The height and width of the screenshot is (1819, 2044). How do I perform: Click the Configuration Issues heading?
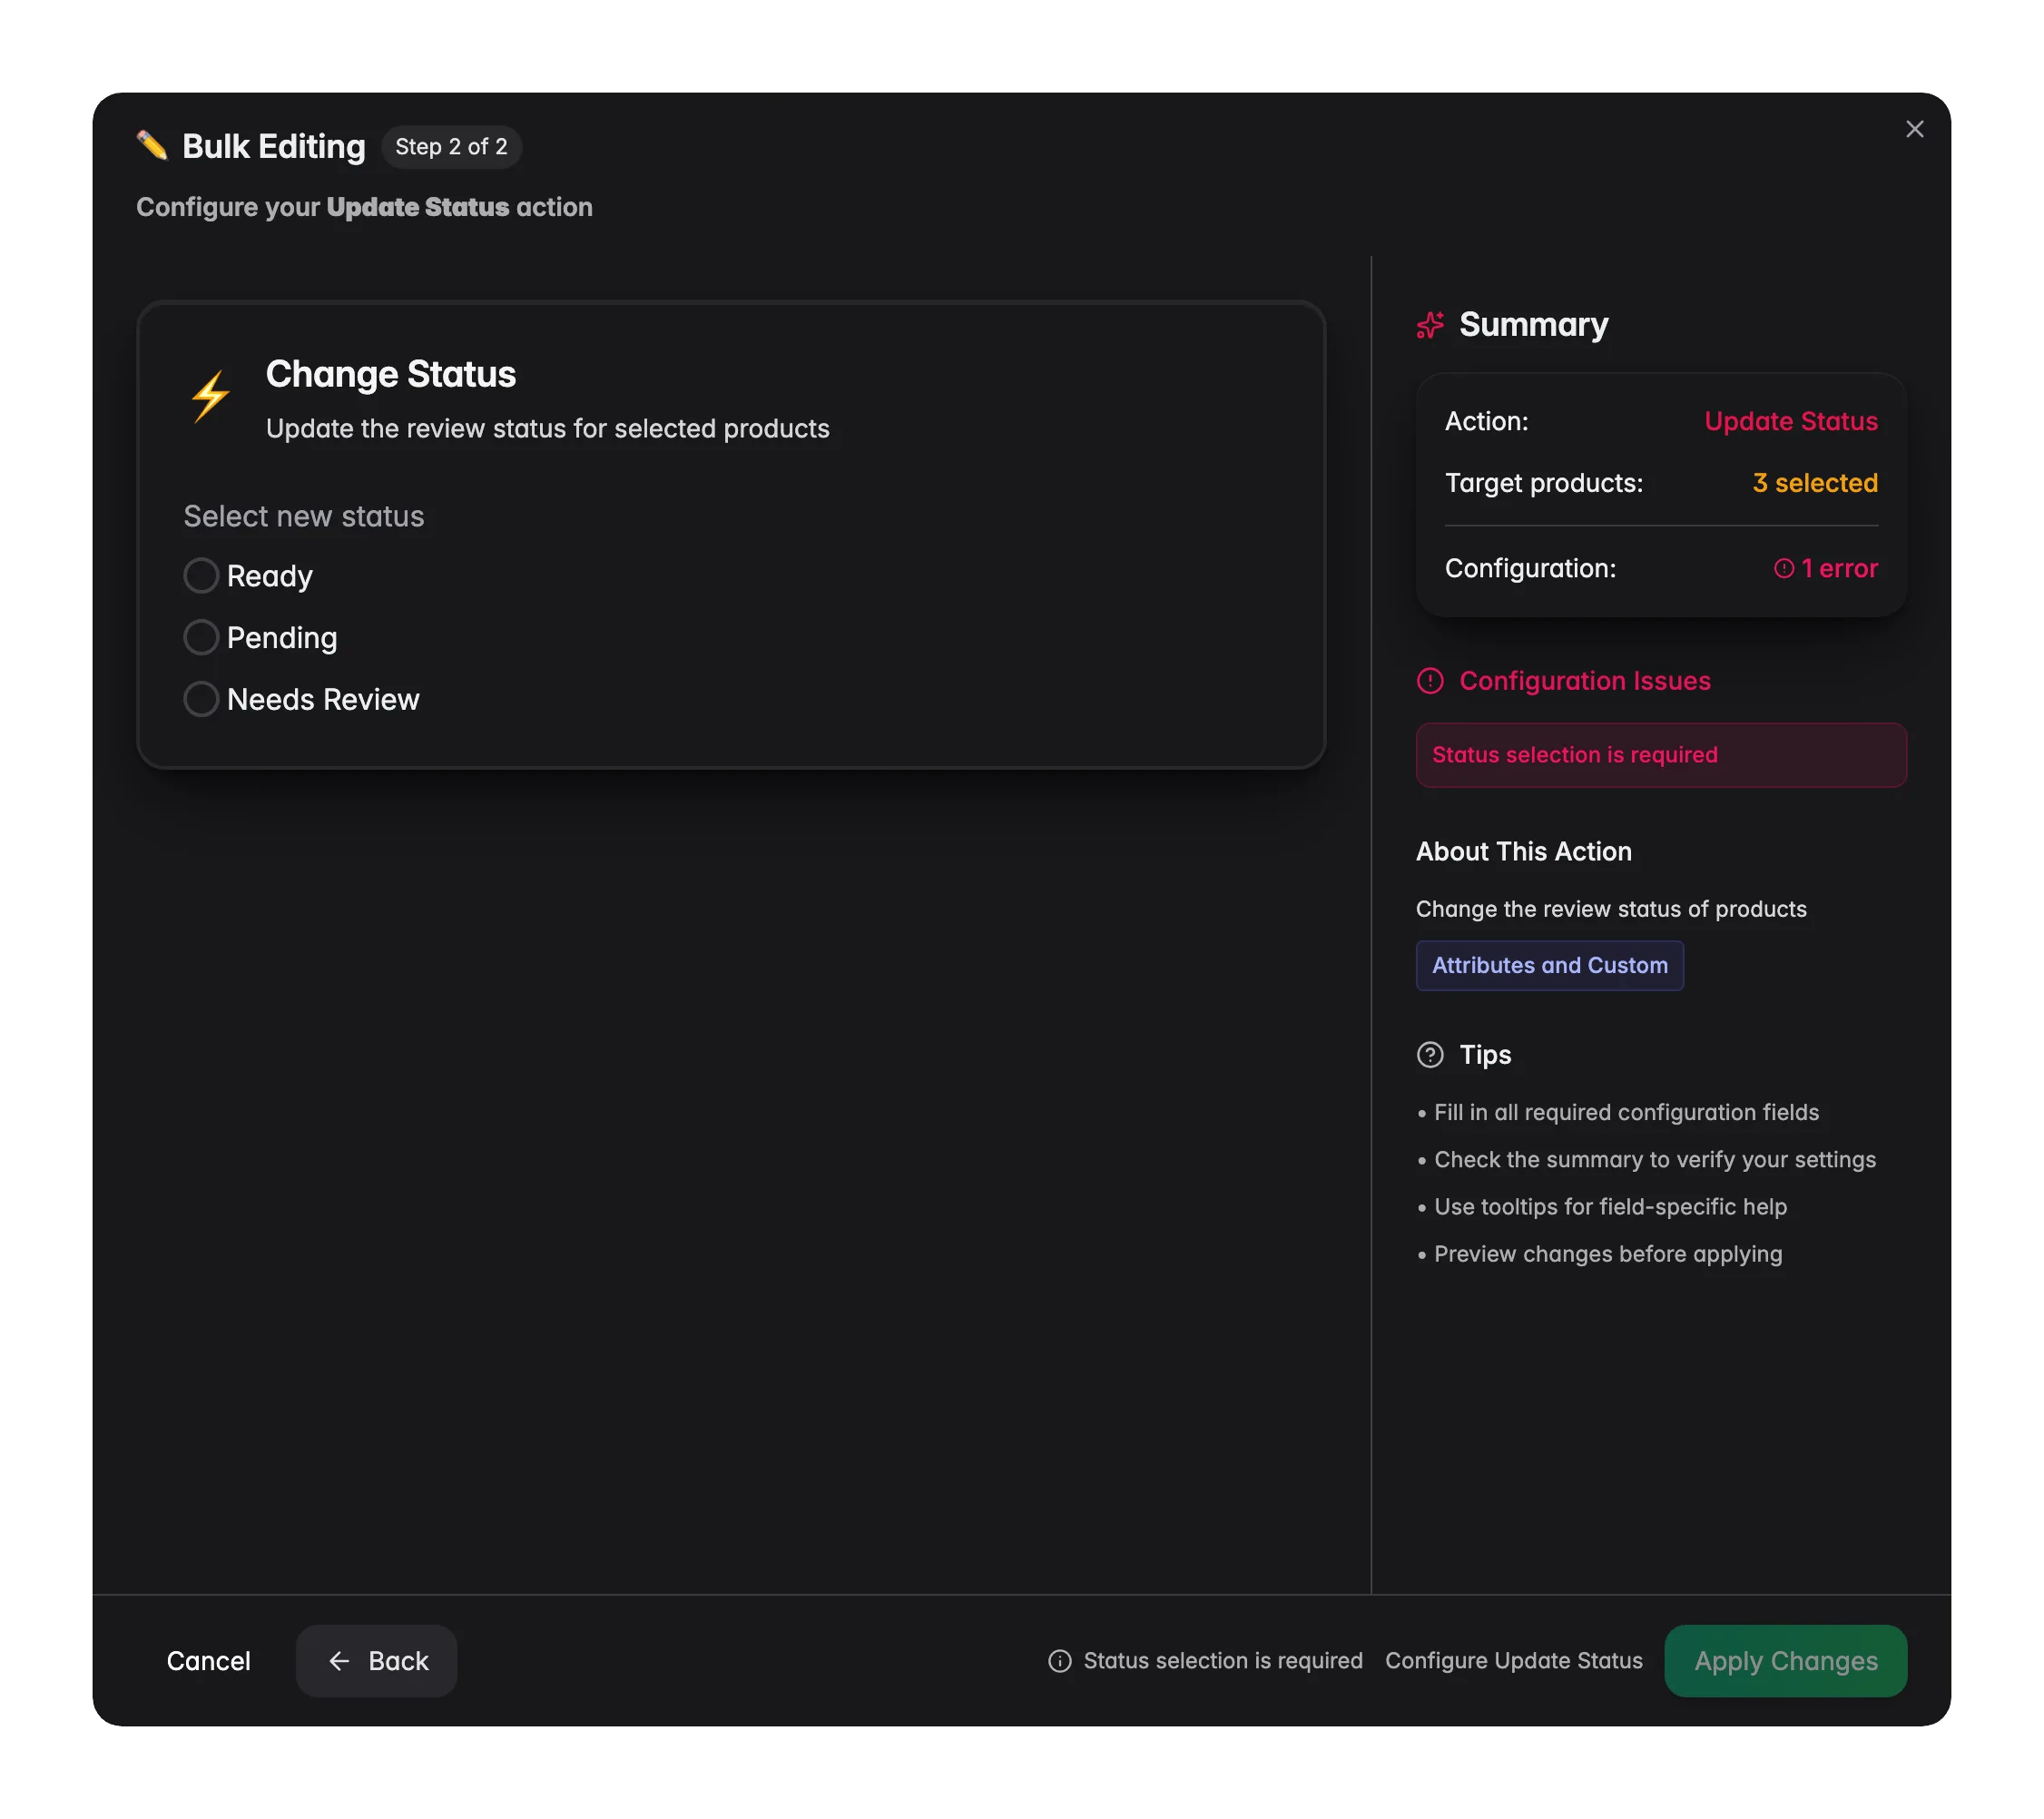tap(1584, 681)
